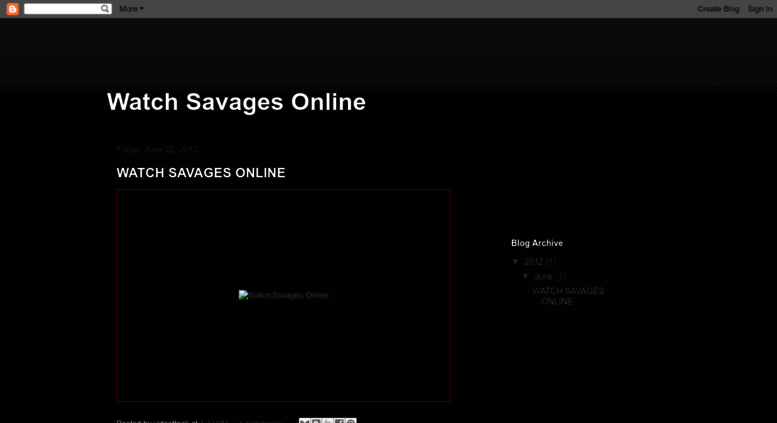Click the Blog Archive heading

point(537,243)
